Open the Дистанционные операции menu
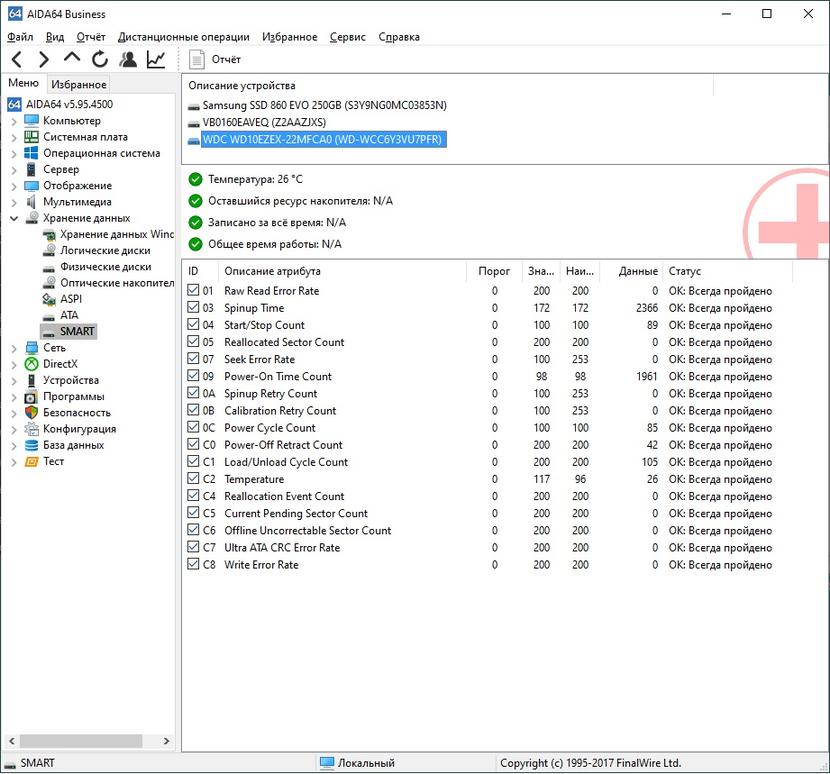The image size is (830, 774). tap(183, 37)
